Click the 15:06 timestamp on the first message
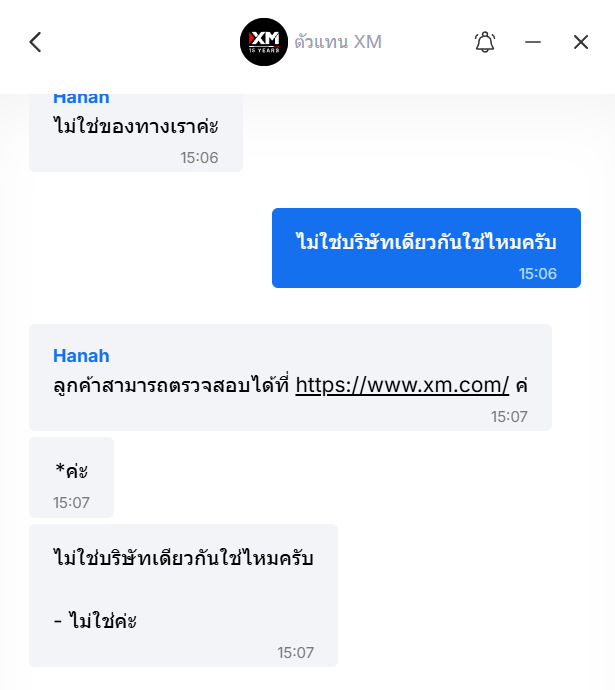 click(x=199, y=157)
